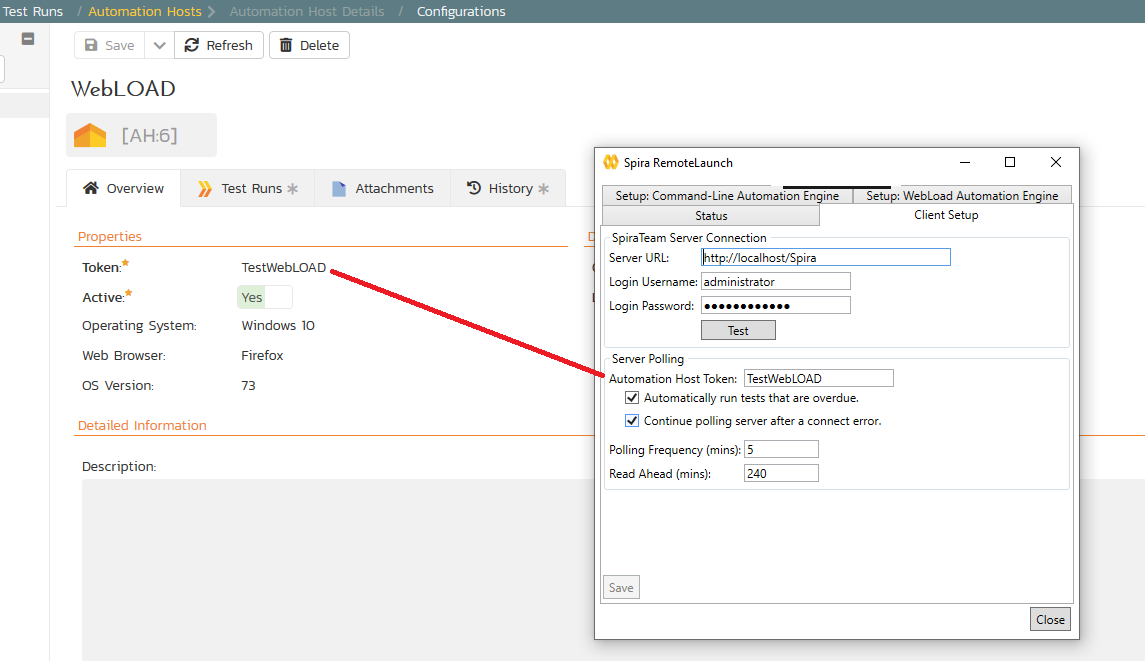This screenshot has width=1145, height=661.
Task: Open Setup: WebLoad Automation Engine tab
Action: coord(961,196)
